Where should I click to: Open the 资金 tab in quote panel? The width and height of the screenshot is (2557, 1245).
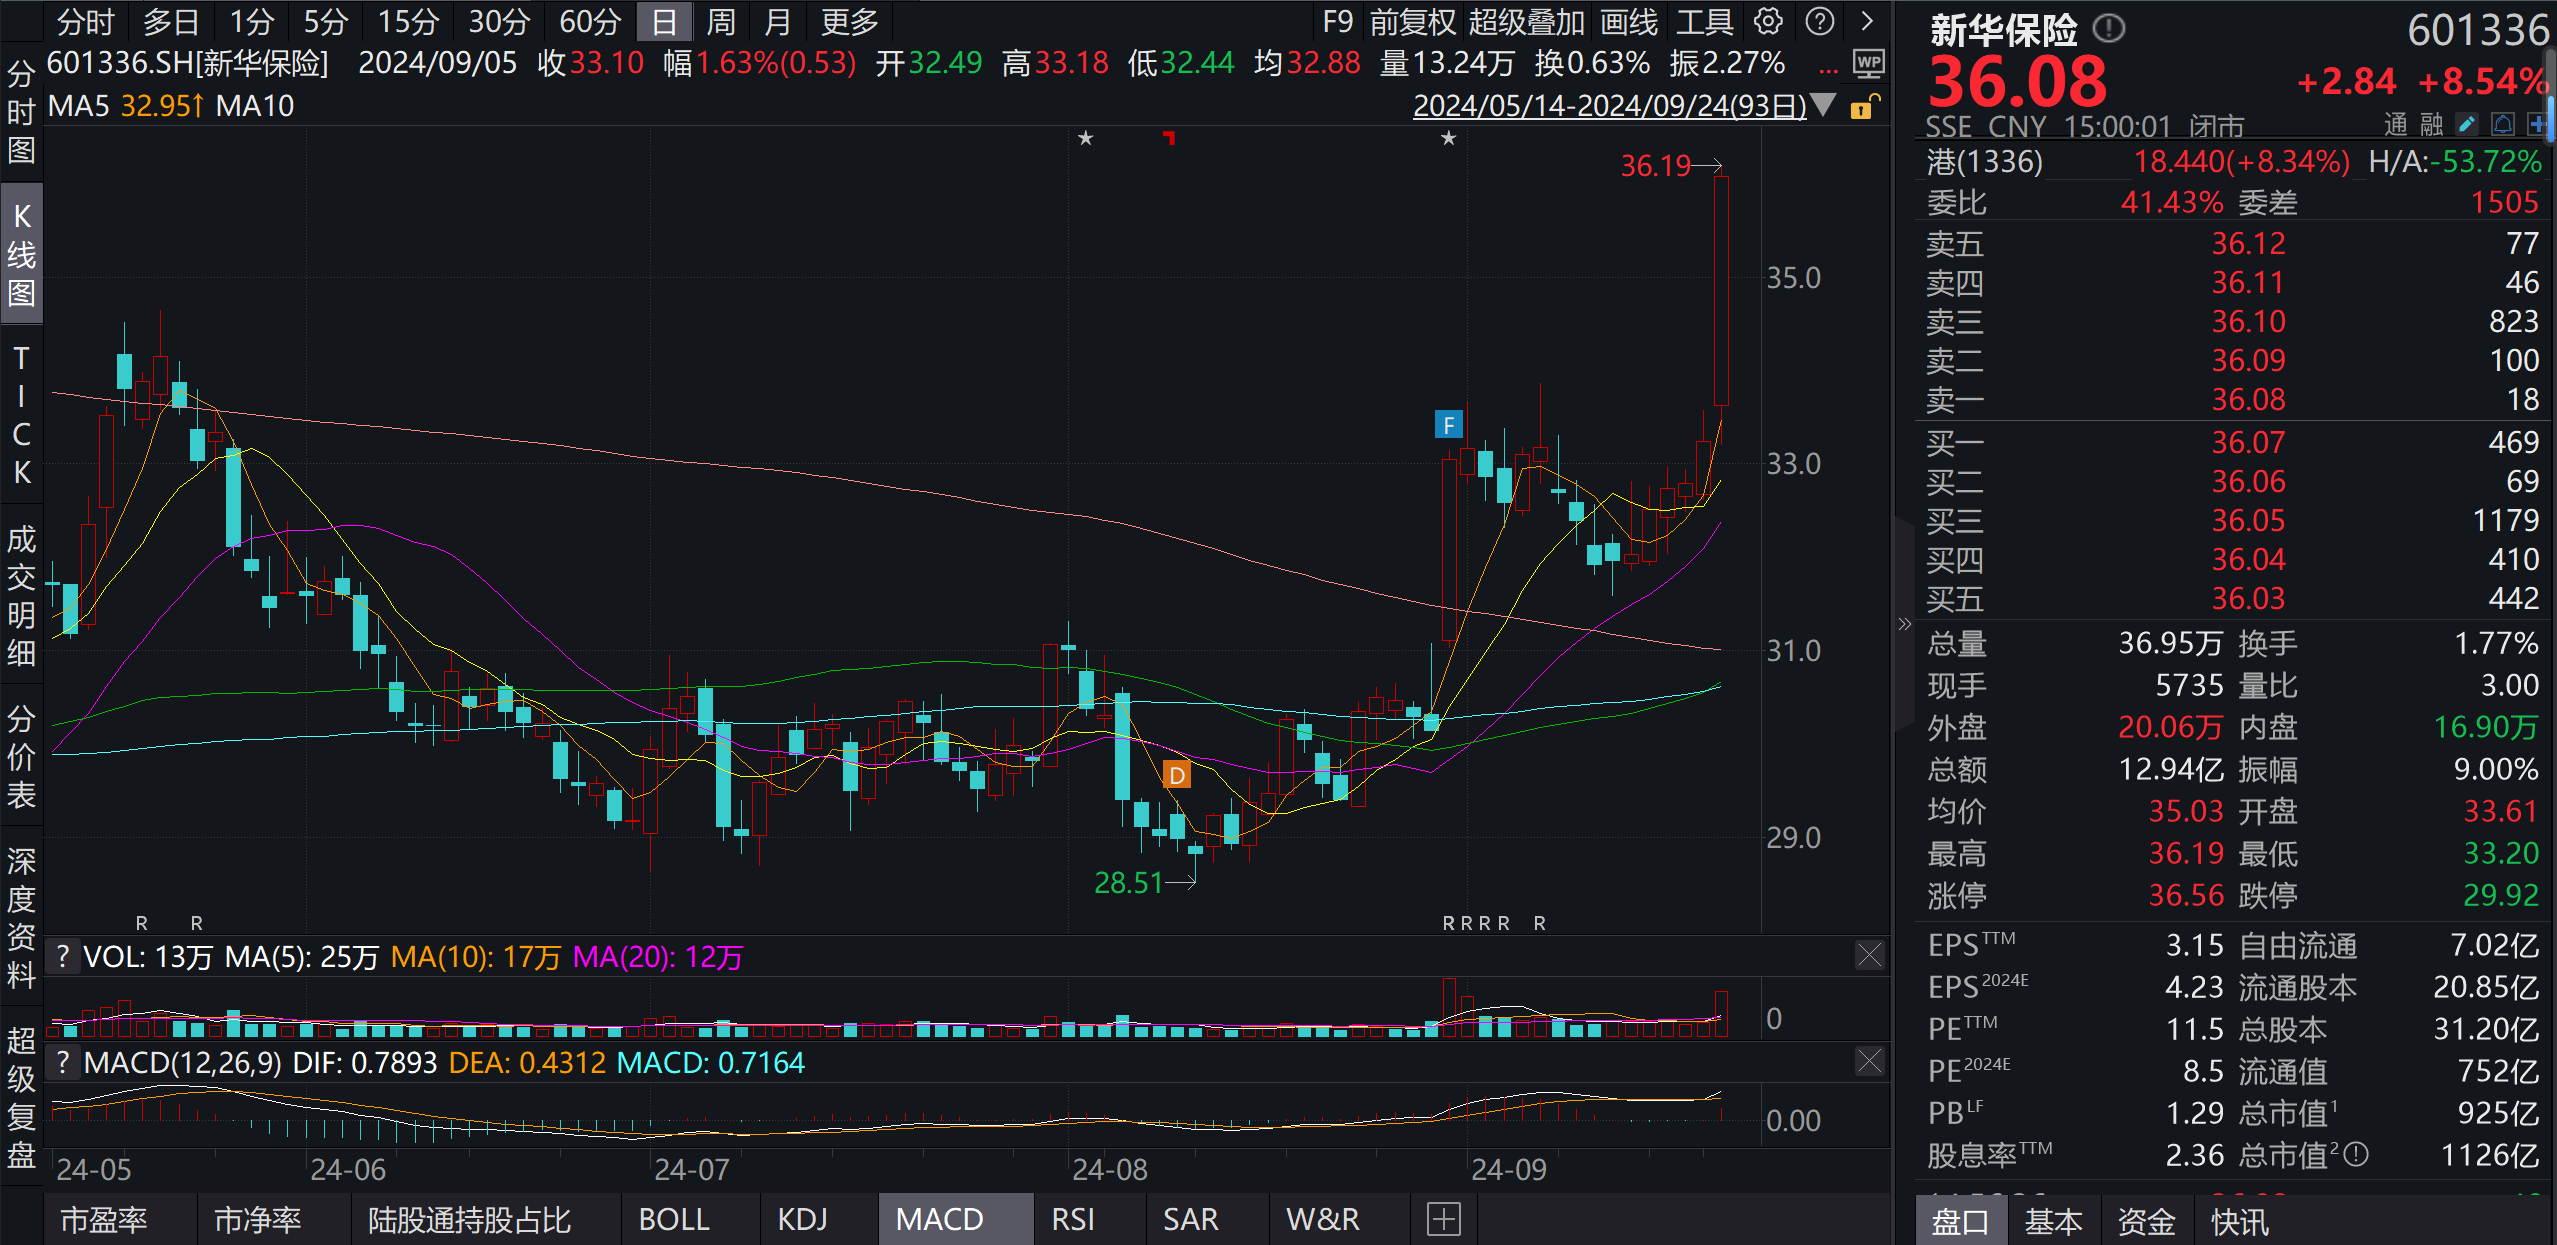[2146, 1221]
